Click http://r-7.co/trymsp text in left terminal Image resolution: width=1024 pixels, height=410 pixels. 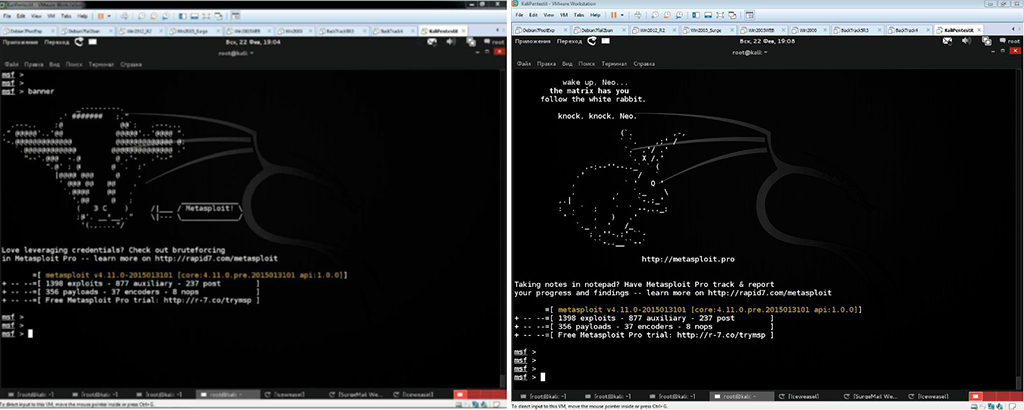208,300
